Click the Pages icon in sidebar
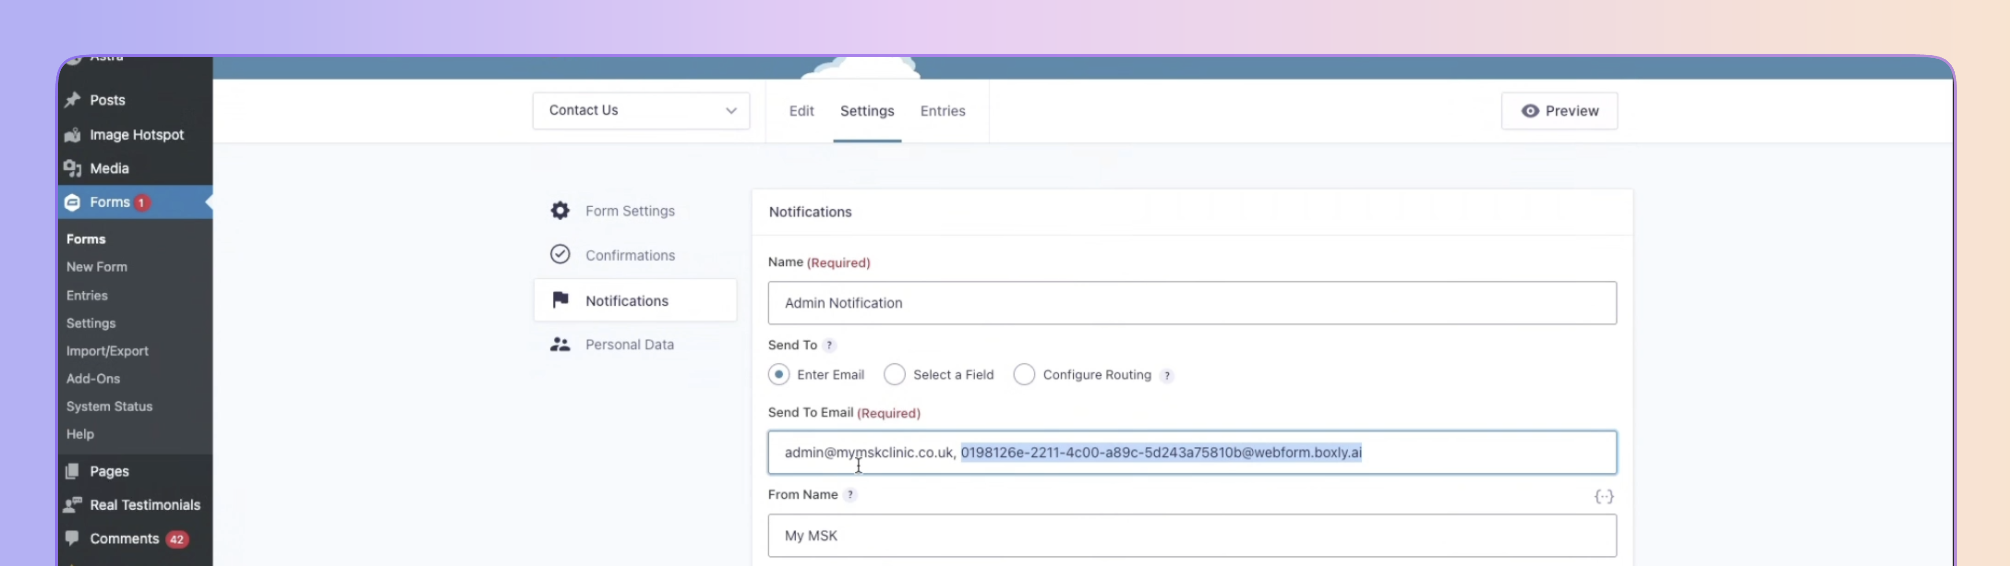The width and height of the screenshot is (2010, 566). [x=72, y=471]
